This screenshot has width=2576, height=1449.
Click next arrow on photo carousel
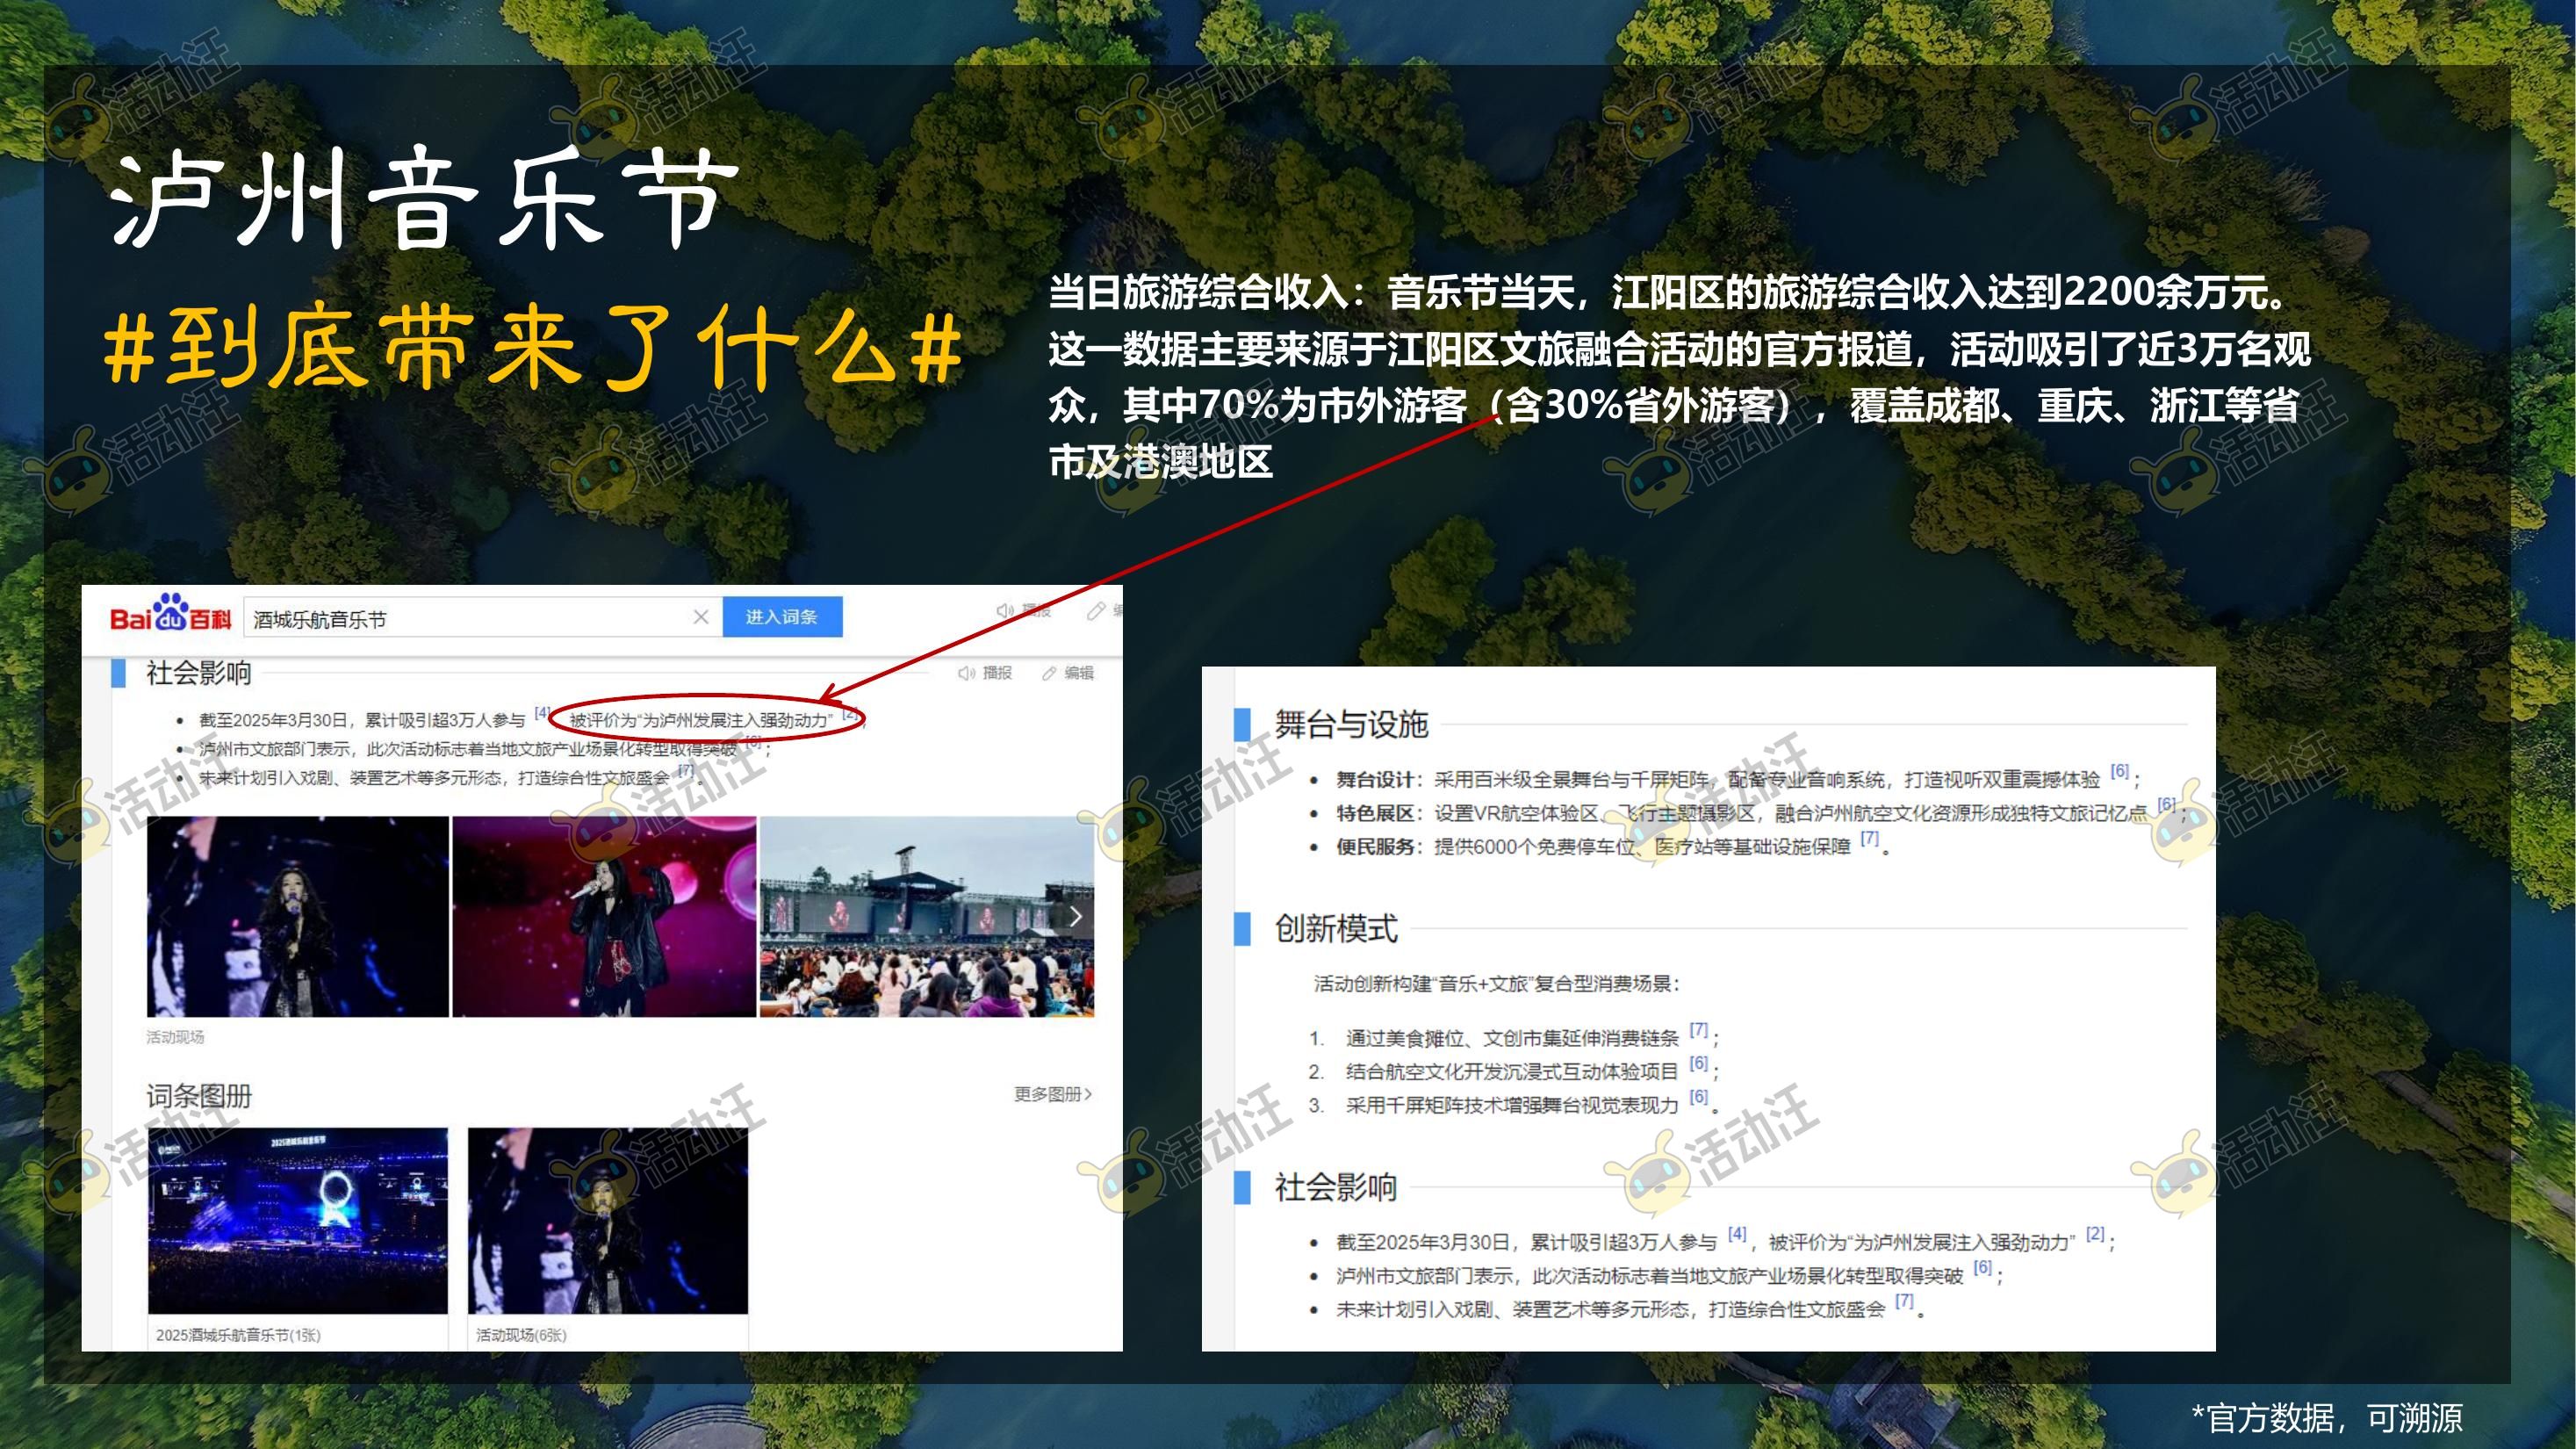click(1075, 916)
